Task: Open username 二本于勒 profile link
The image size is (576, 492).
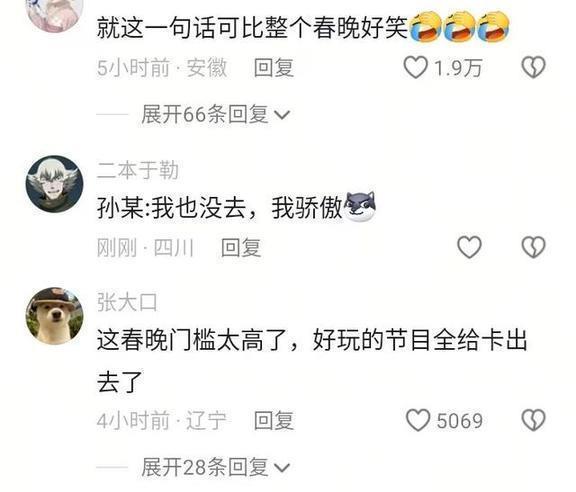Action: [138, 170]
